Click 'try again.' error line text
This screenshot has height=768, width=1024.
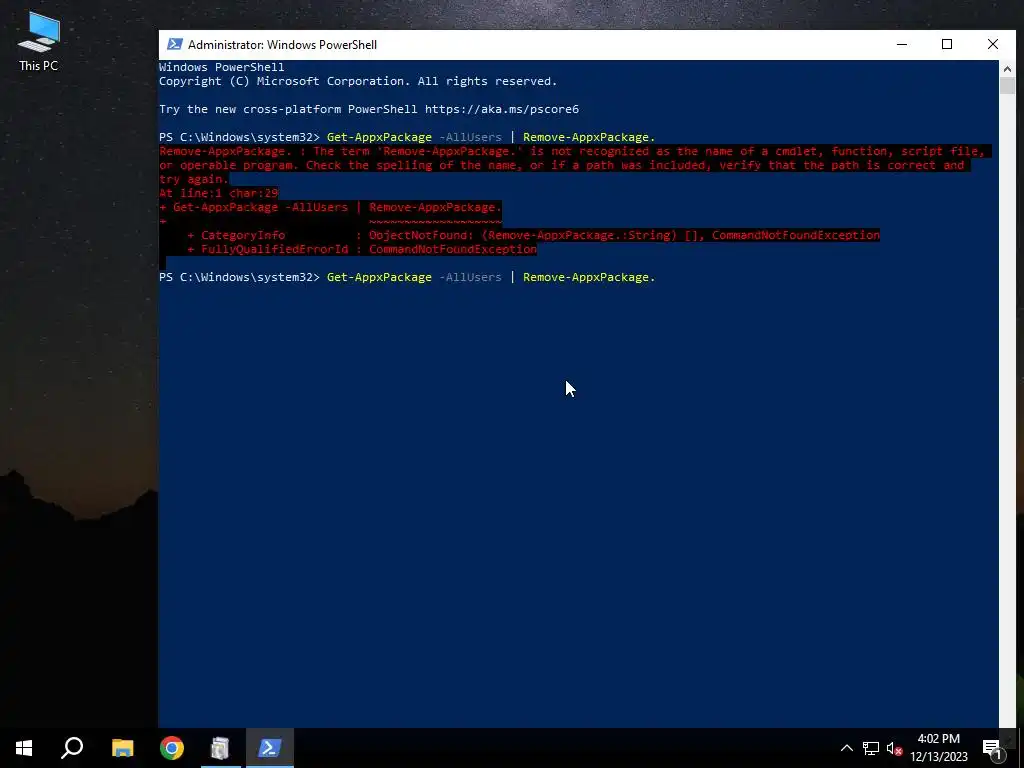pos(193,179)
